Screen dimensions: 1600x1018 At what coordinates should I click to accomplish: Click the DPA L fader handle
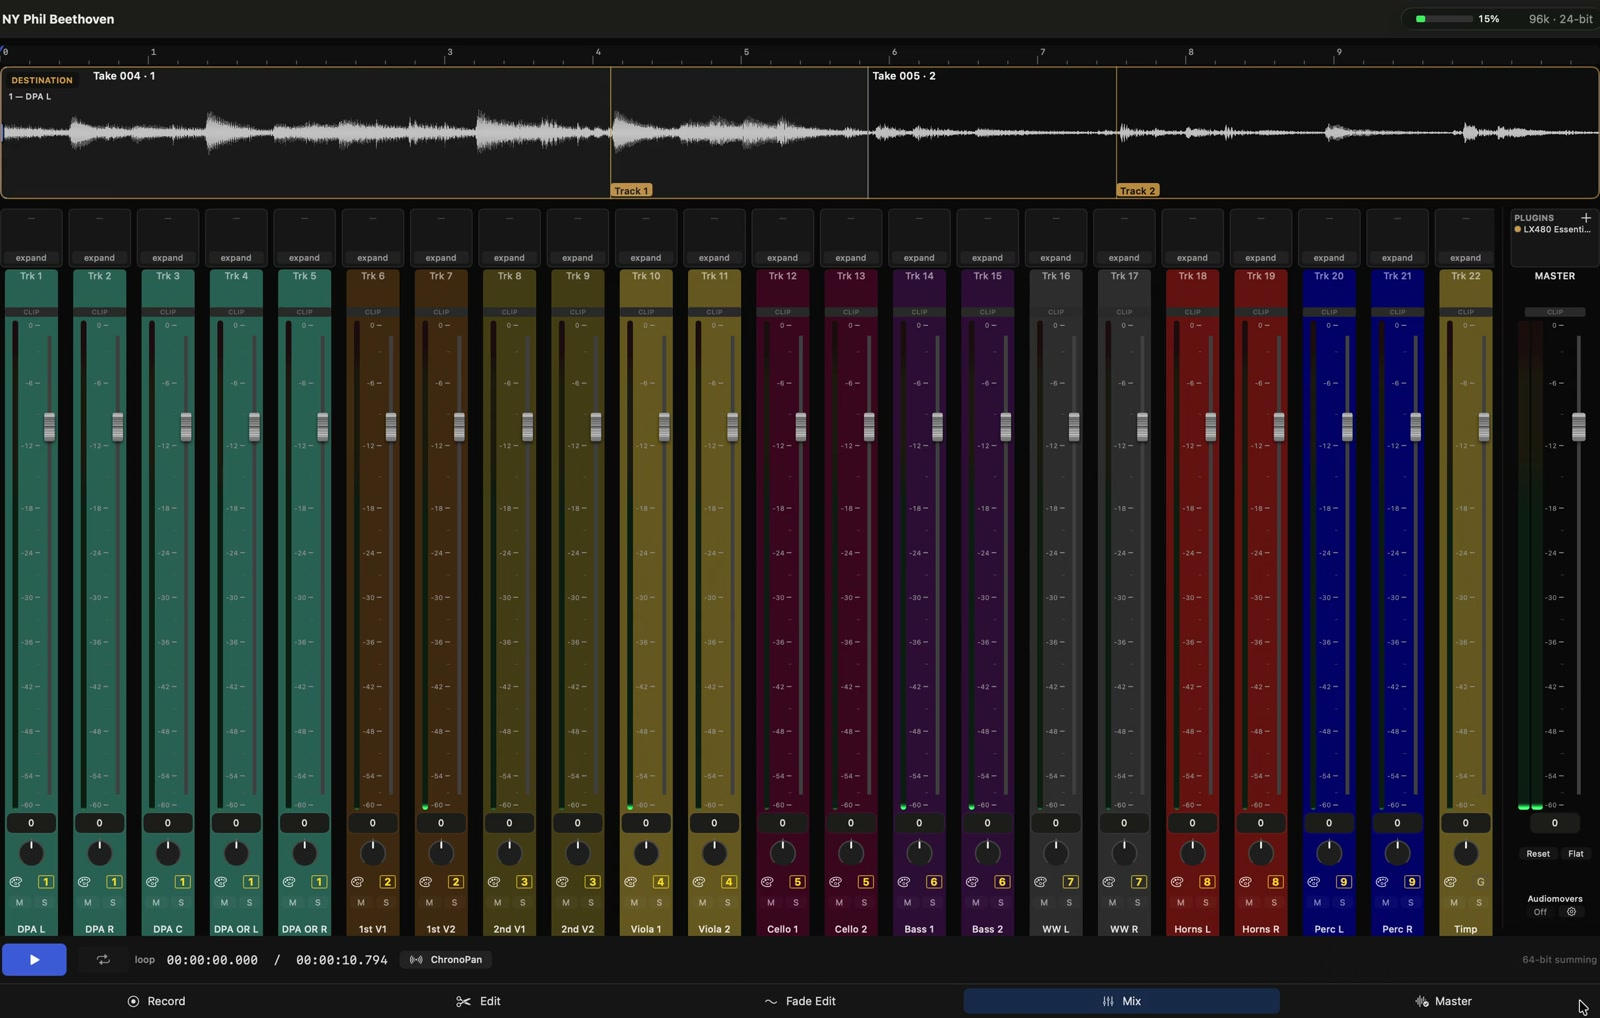pos(49,427)
